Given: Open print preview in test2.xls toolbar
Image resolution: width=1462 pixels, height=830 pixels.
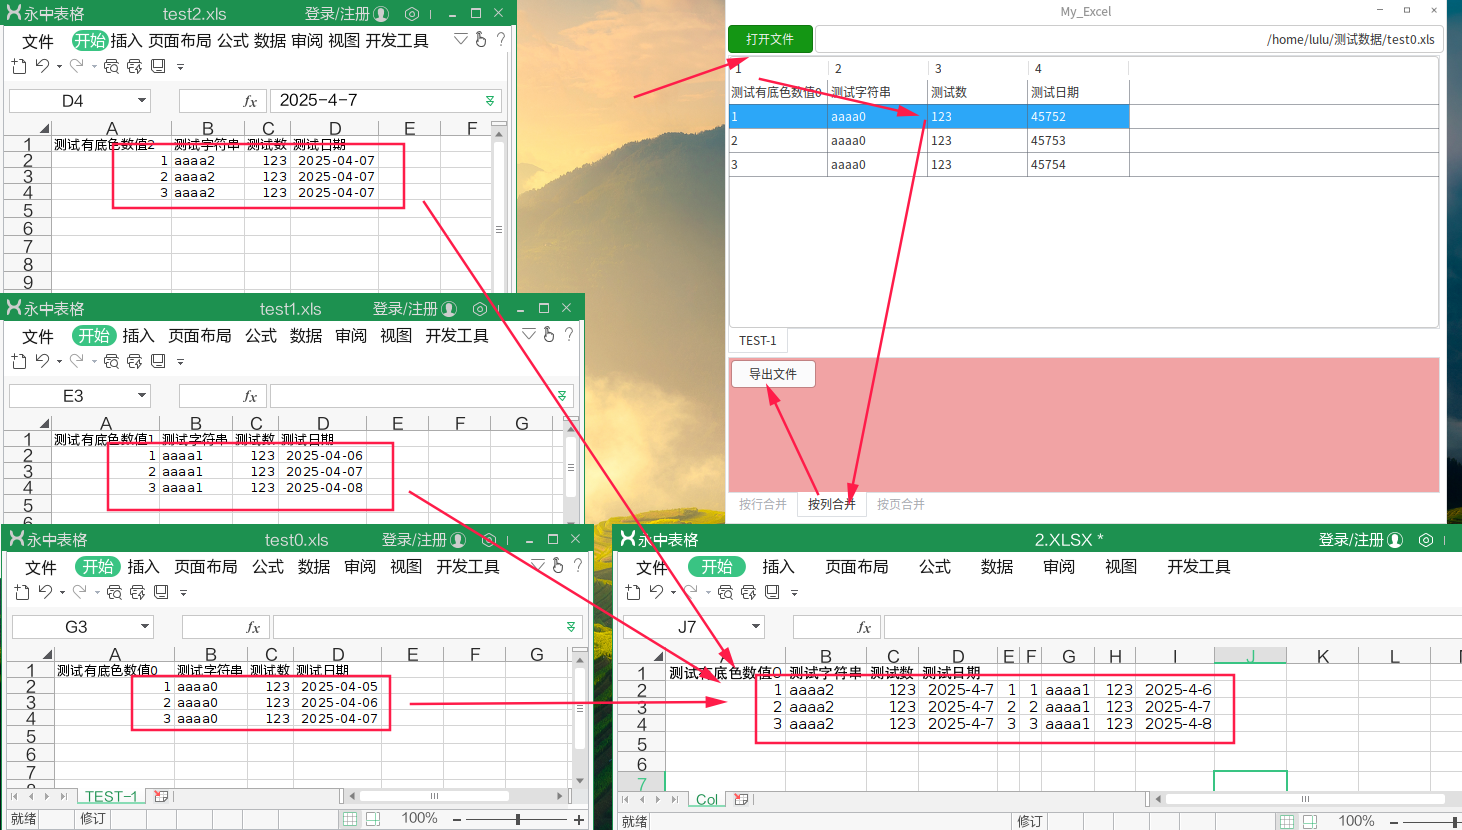Looking at the screenshot, I should coord(111,66).
